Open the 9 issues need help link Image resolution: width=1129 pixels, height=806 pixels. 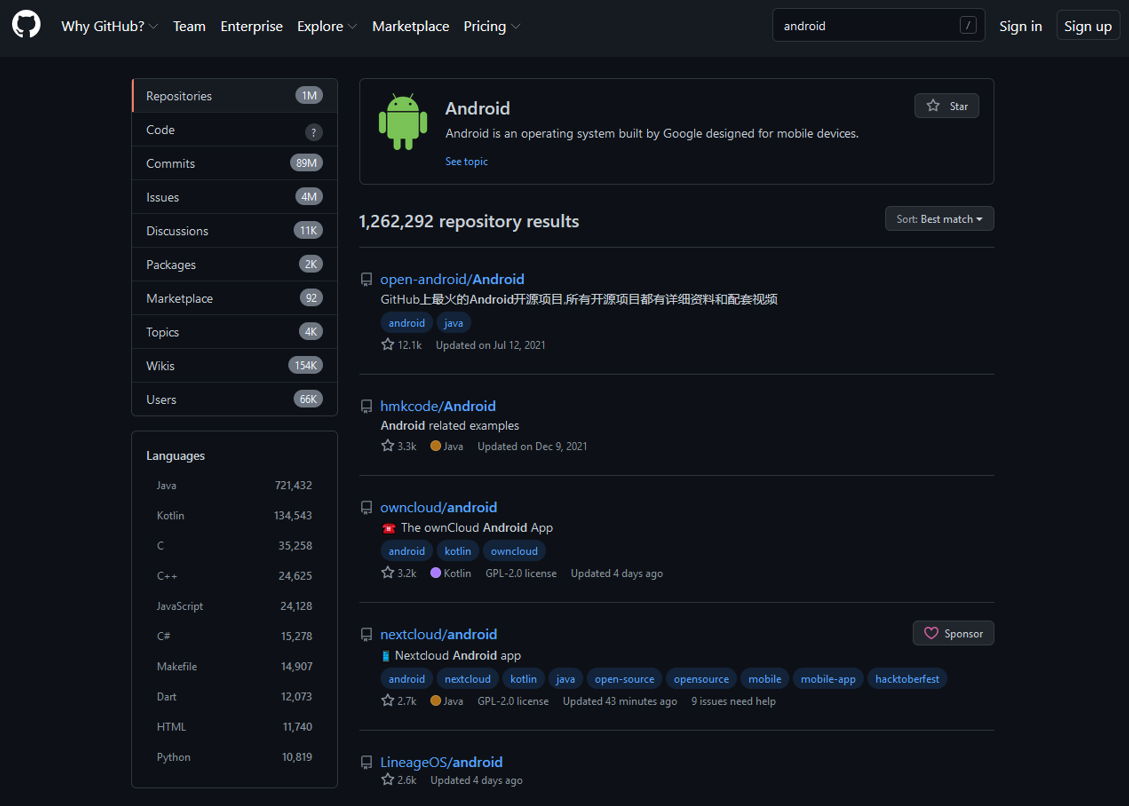tap(733, 701)
